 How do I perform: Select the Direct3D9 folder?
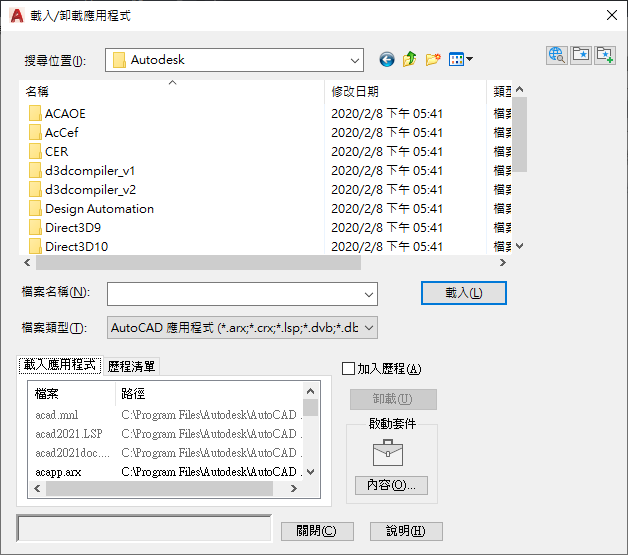pyautogui.click(x=65, y=227)
